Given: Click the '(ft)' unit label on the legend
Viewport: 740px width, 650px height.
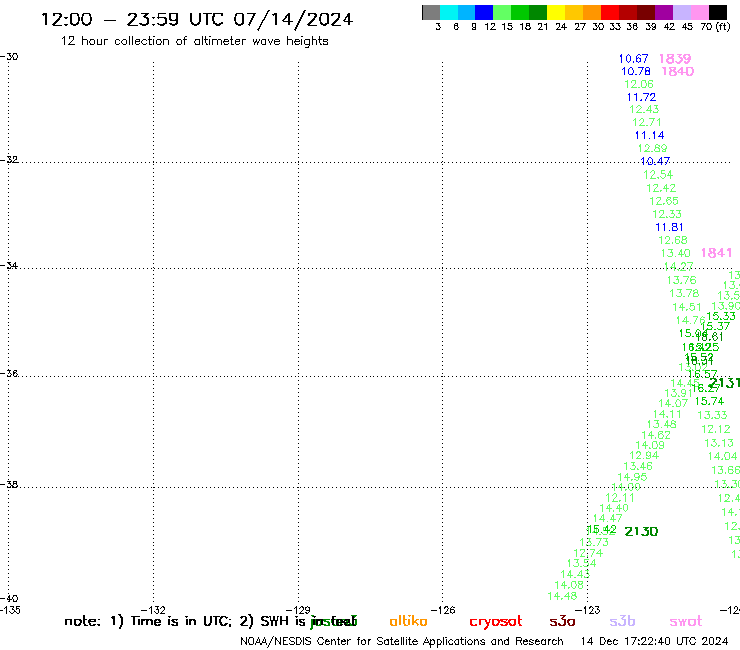Looking at the screenshot, I should (723, 27).
